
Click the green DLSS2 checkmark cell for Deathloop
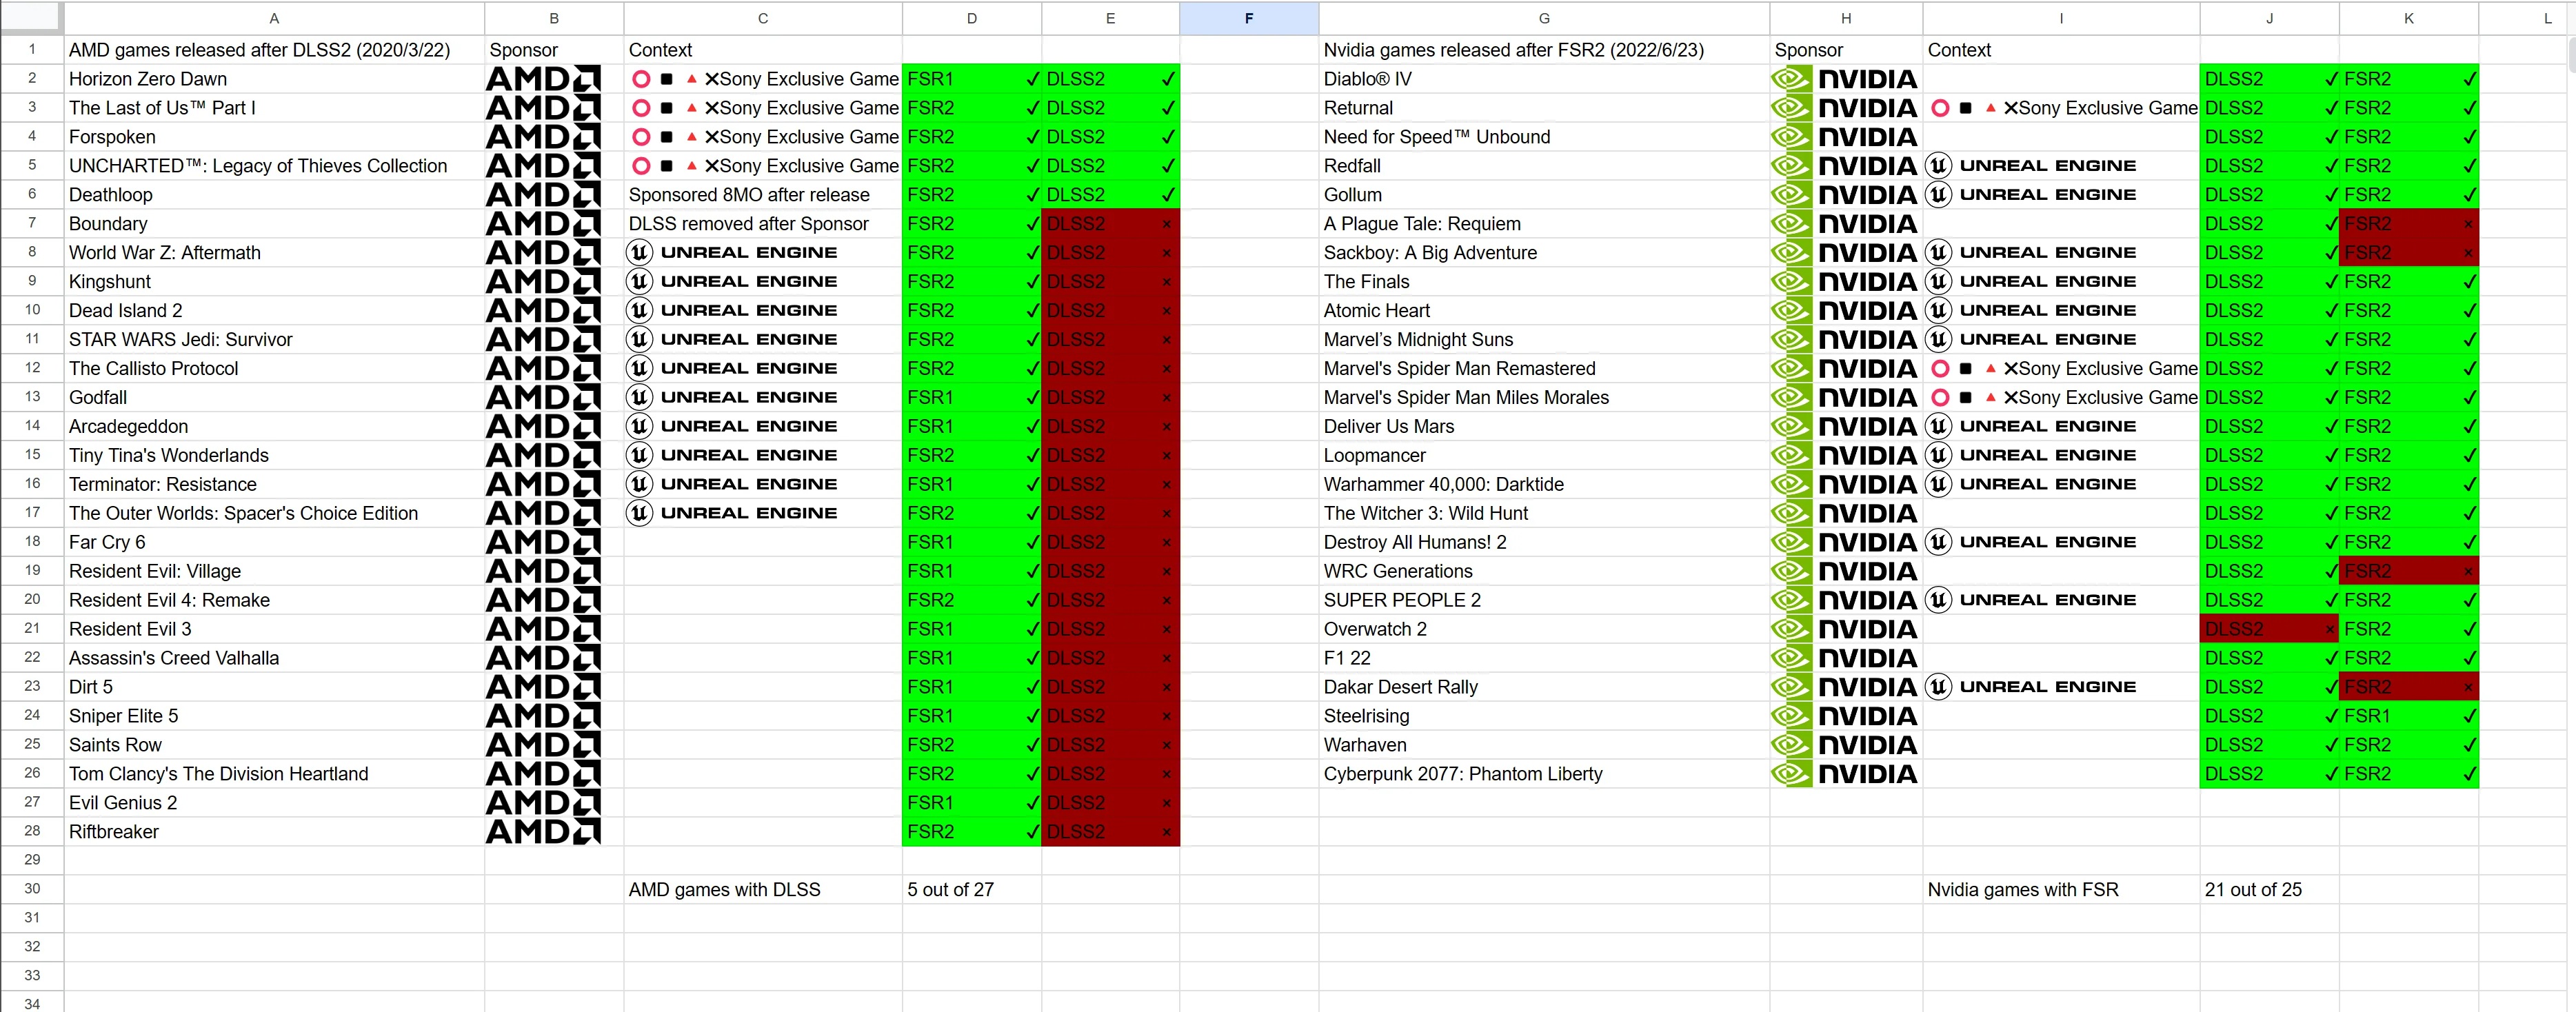point(1110,195)
